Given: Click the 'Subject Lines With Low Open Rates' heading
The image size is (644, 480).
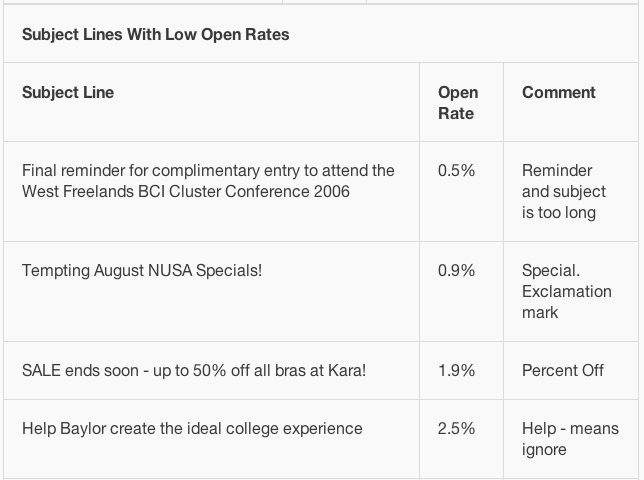Looking at the screenshot, I should tap(156, 34).
